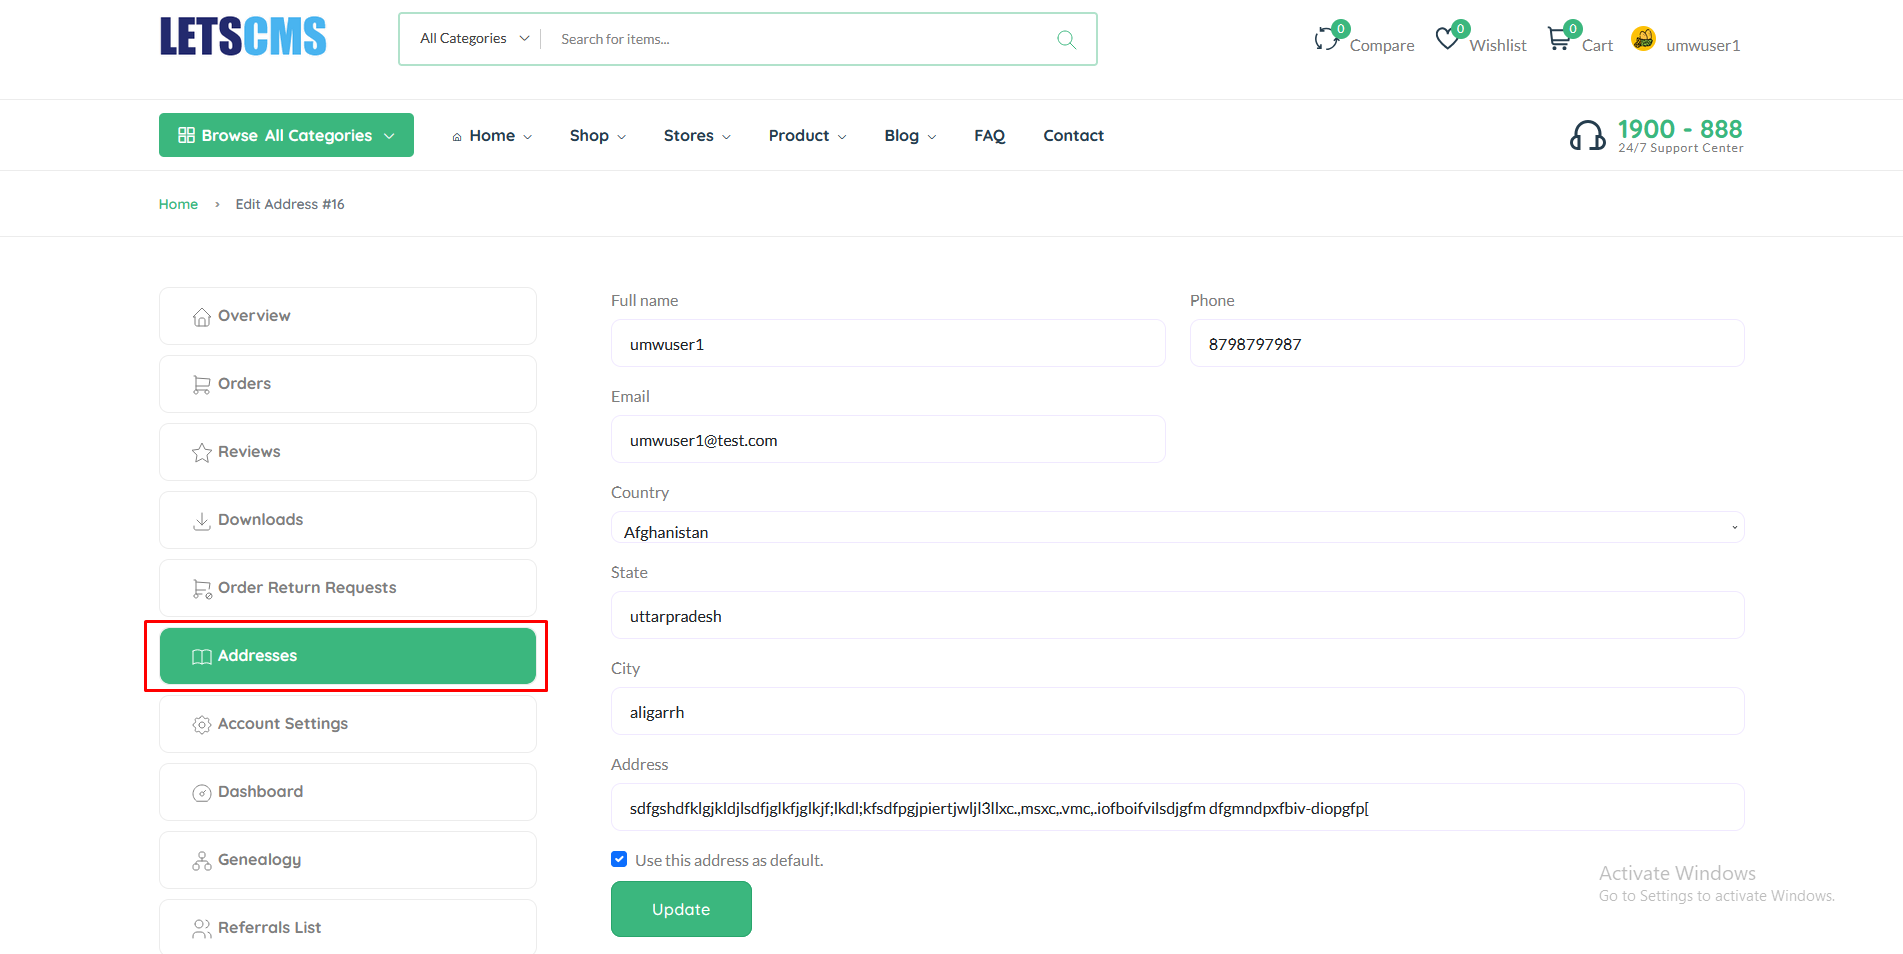Click the shopping Cart icon
1903x954 pixels.
(1559, 38)
